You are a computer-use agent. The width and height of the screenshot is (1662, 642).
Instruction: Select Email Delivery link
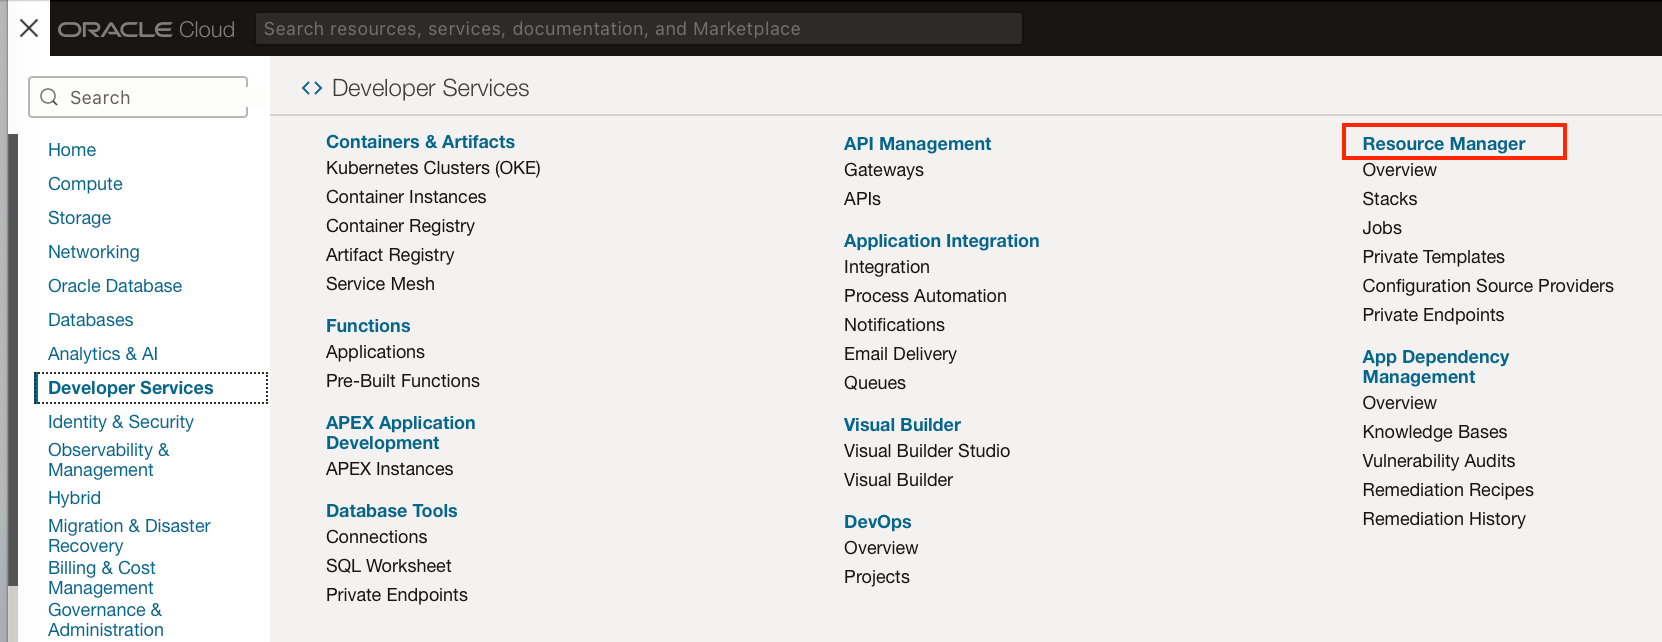(900, 354)
